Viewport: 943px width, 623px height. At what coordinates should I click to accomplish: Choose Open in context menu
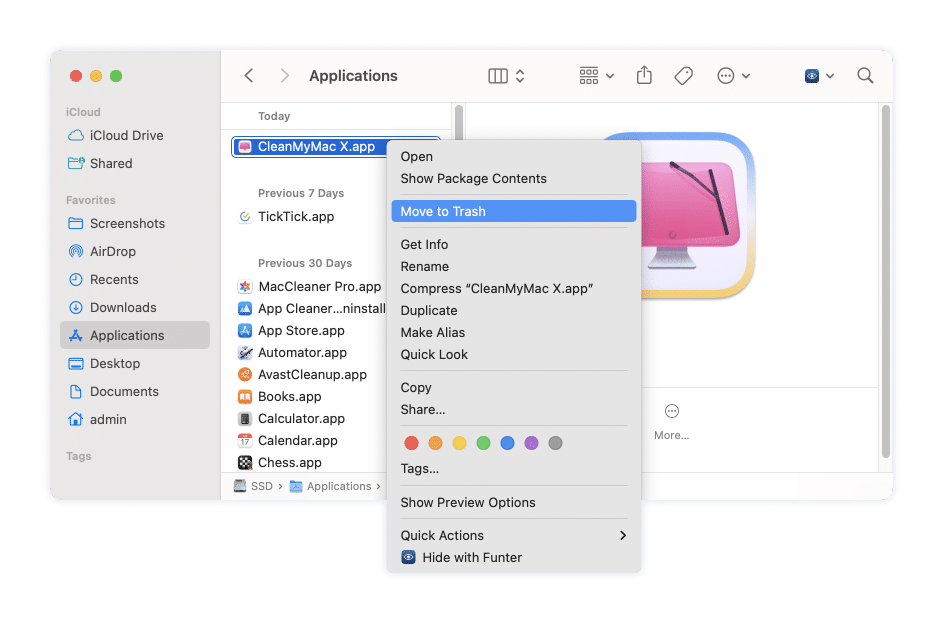[514, 156]
